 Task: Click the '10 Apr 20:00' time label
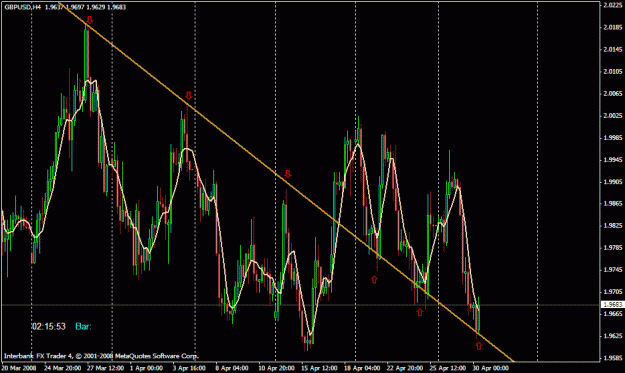[276, 368]
